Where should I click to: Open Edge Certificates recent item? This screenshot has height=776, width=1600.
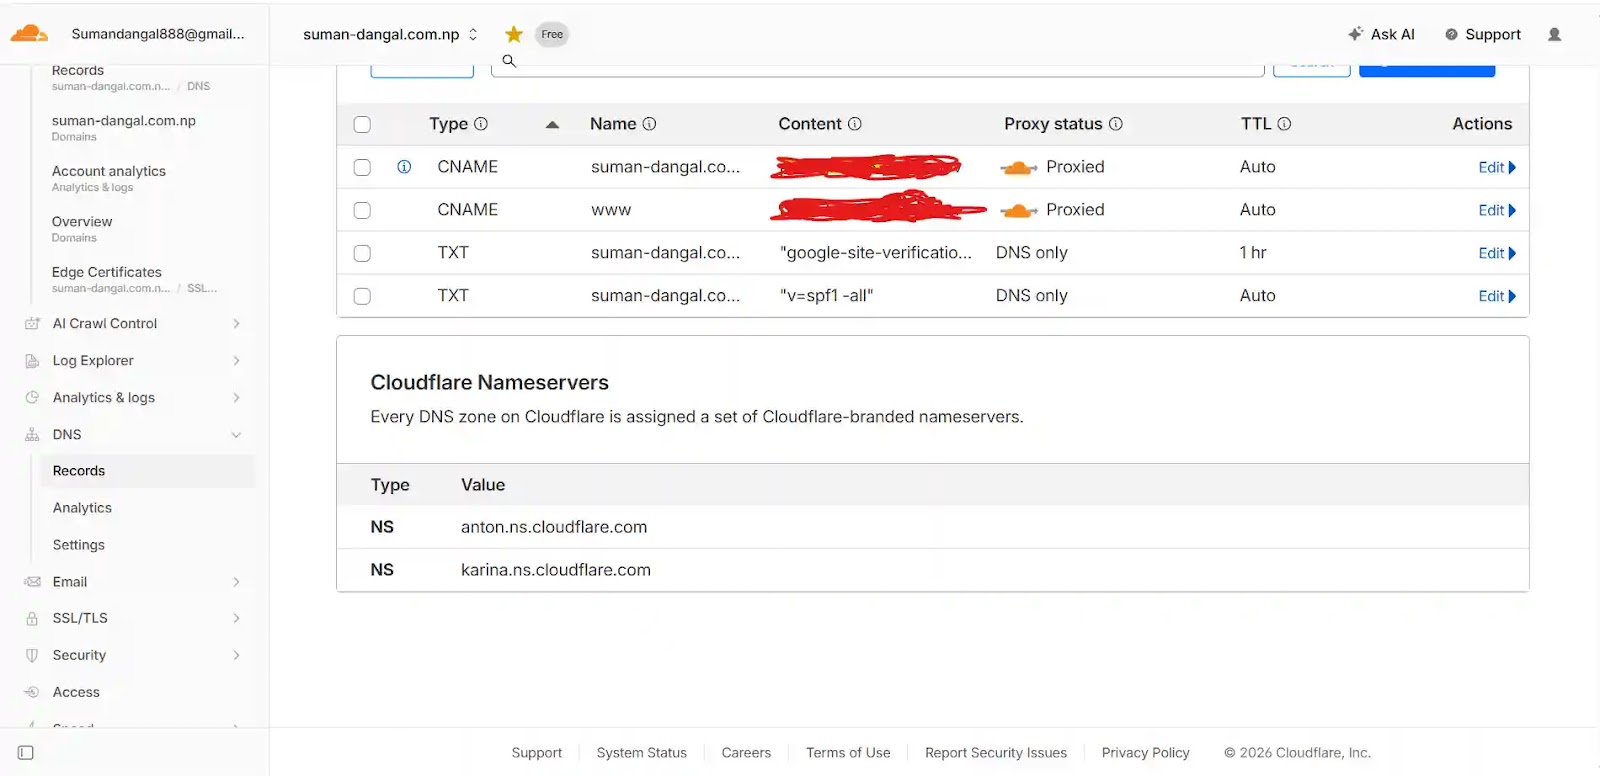(134, 279)
